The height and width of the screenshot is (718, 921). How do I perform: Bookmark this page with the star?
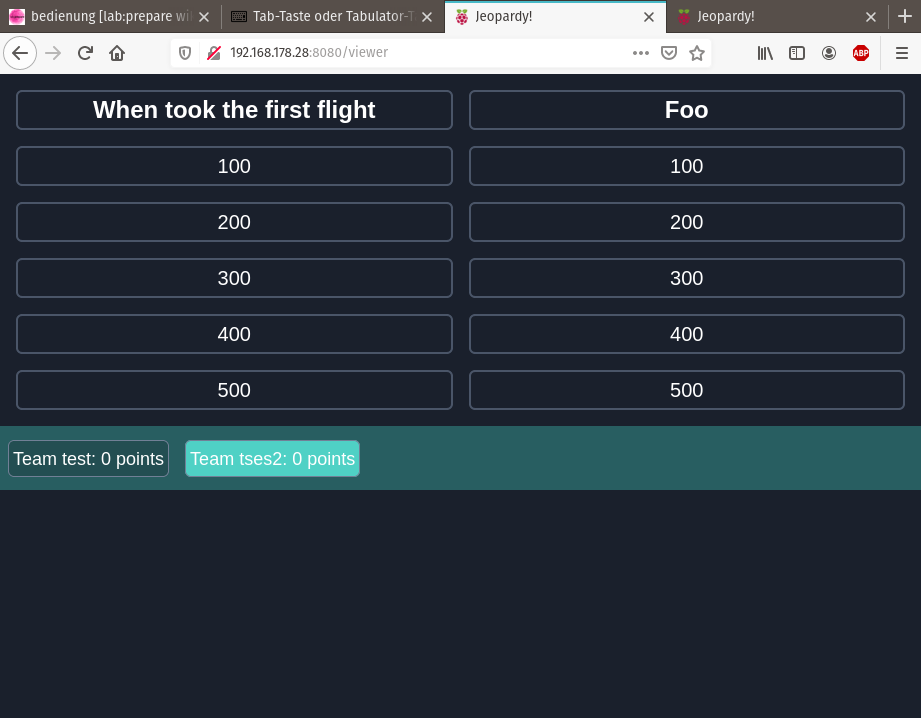[697, 53]
